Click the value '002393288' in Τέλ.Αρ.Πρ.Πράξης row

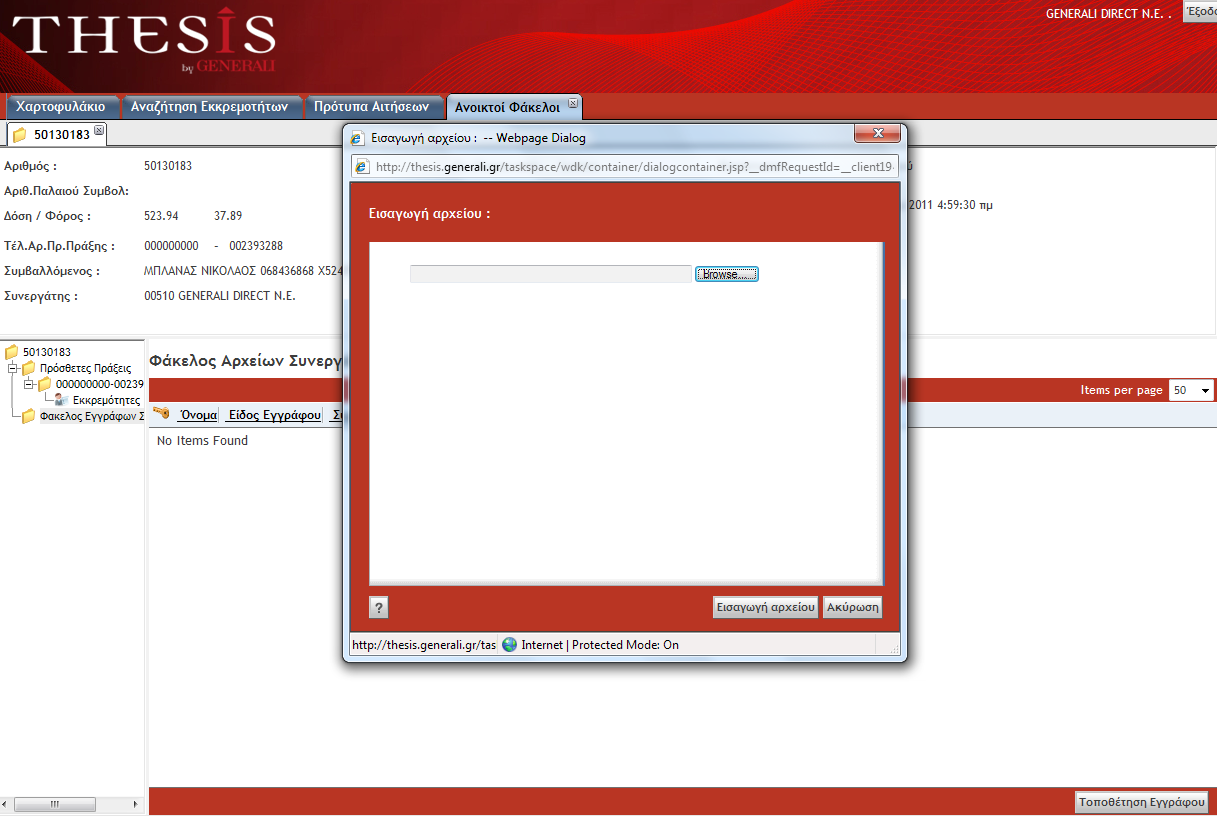[x=256, y=246]
